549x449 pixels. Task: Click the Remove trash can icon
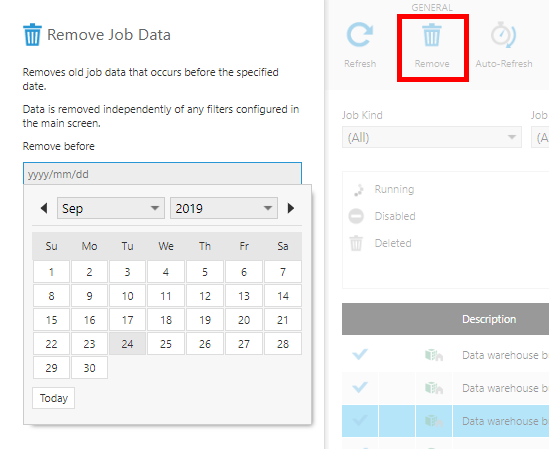point(432,35)
